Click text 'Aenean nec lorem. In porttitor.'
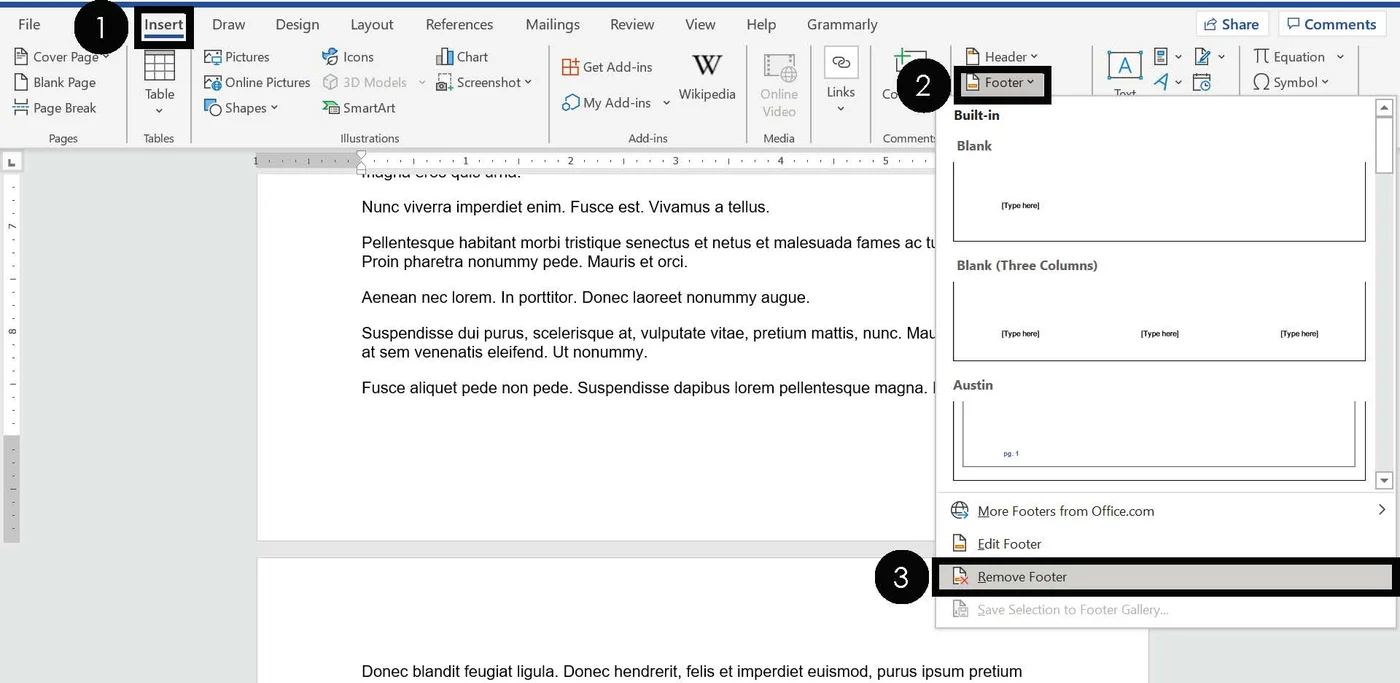 (469, 297)
